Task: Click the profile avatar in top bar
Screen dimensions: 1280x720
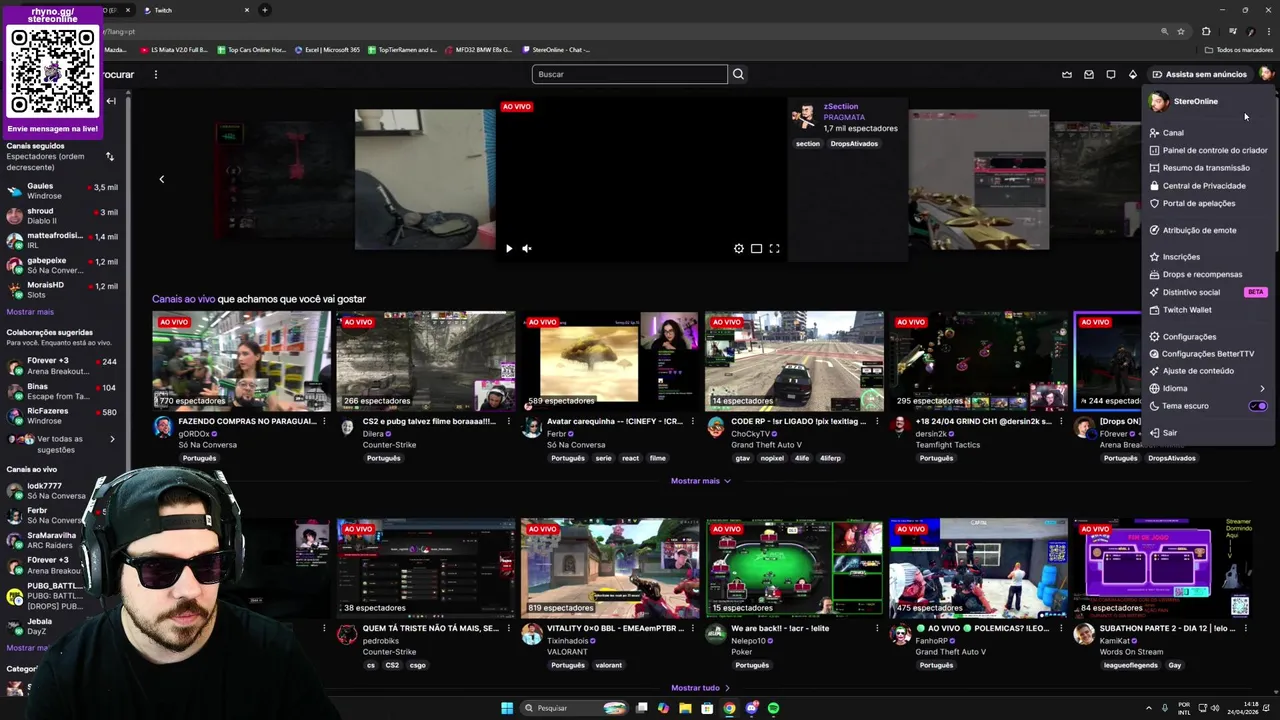Action: (1266, 74)
